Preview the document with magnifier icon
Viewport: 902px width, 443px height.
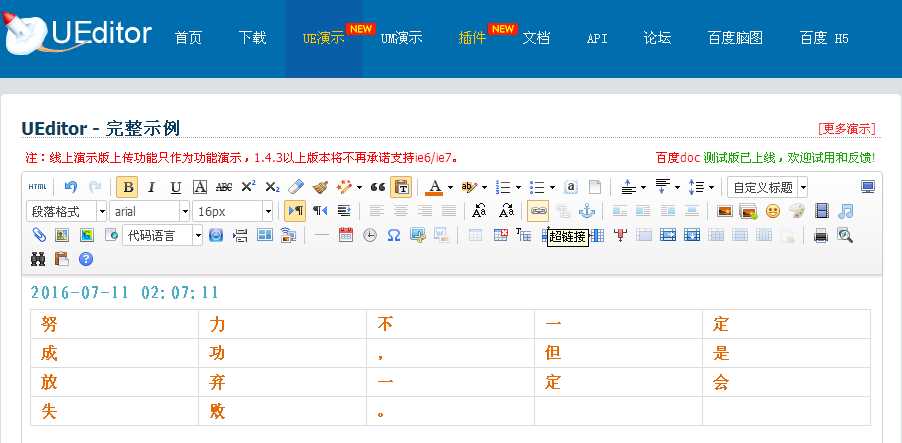[845, 235]
